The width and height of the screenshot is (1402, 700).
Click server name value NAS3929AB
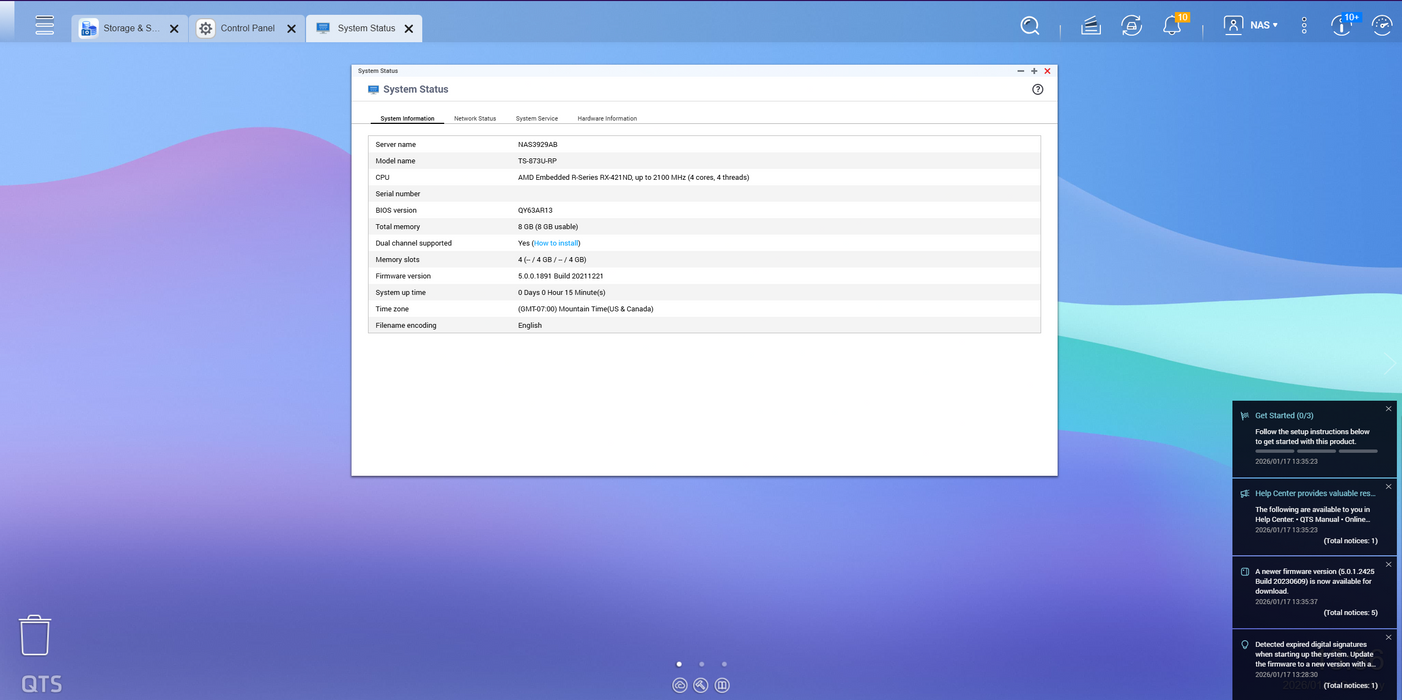pyautogui.click(x=538, y=144)
